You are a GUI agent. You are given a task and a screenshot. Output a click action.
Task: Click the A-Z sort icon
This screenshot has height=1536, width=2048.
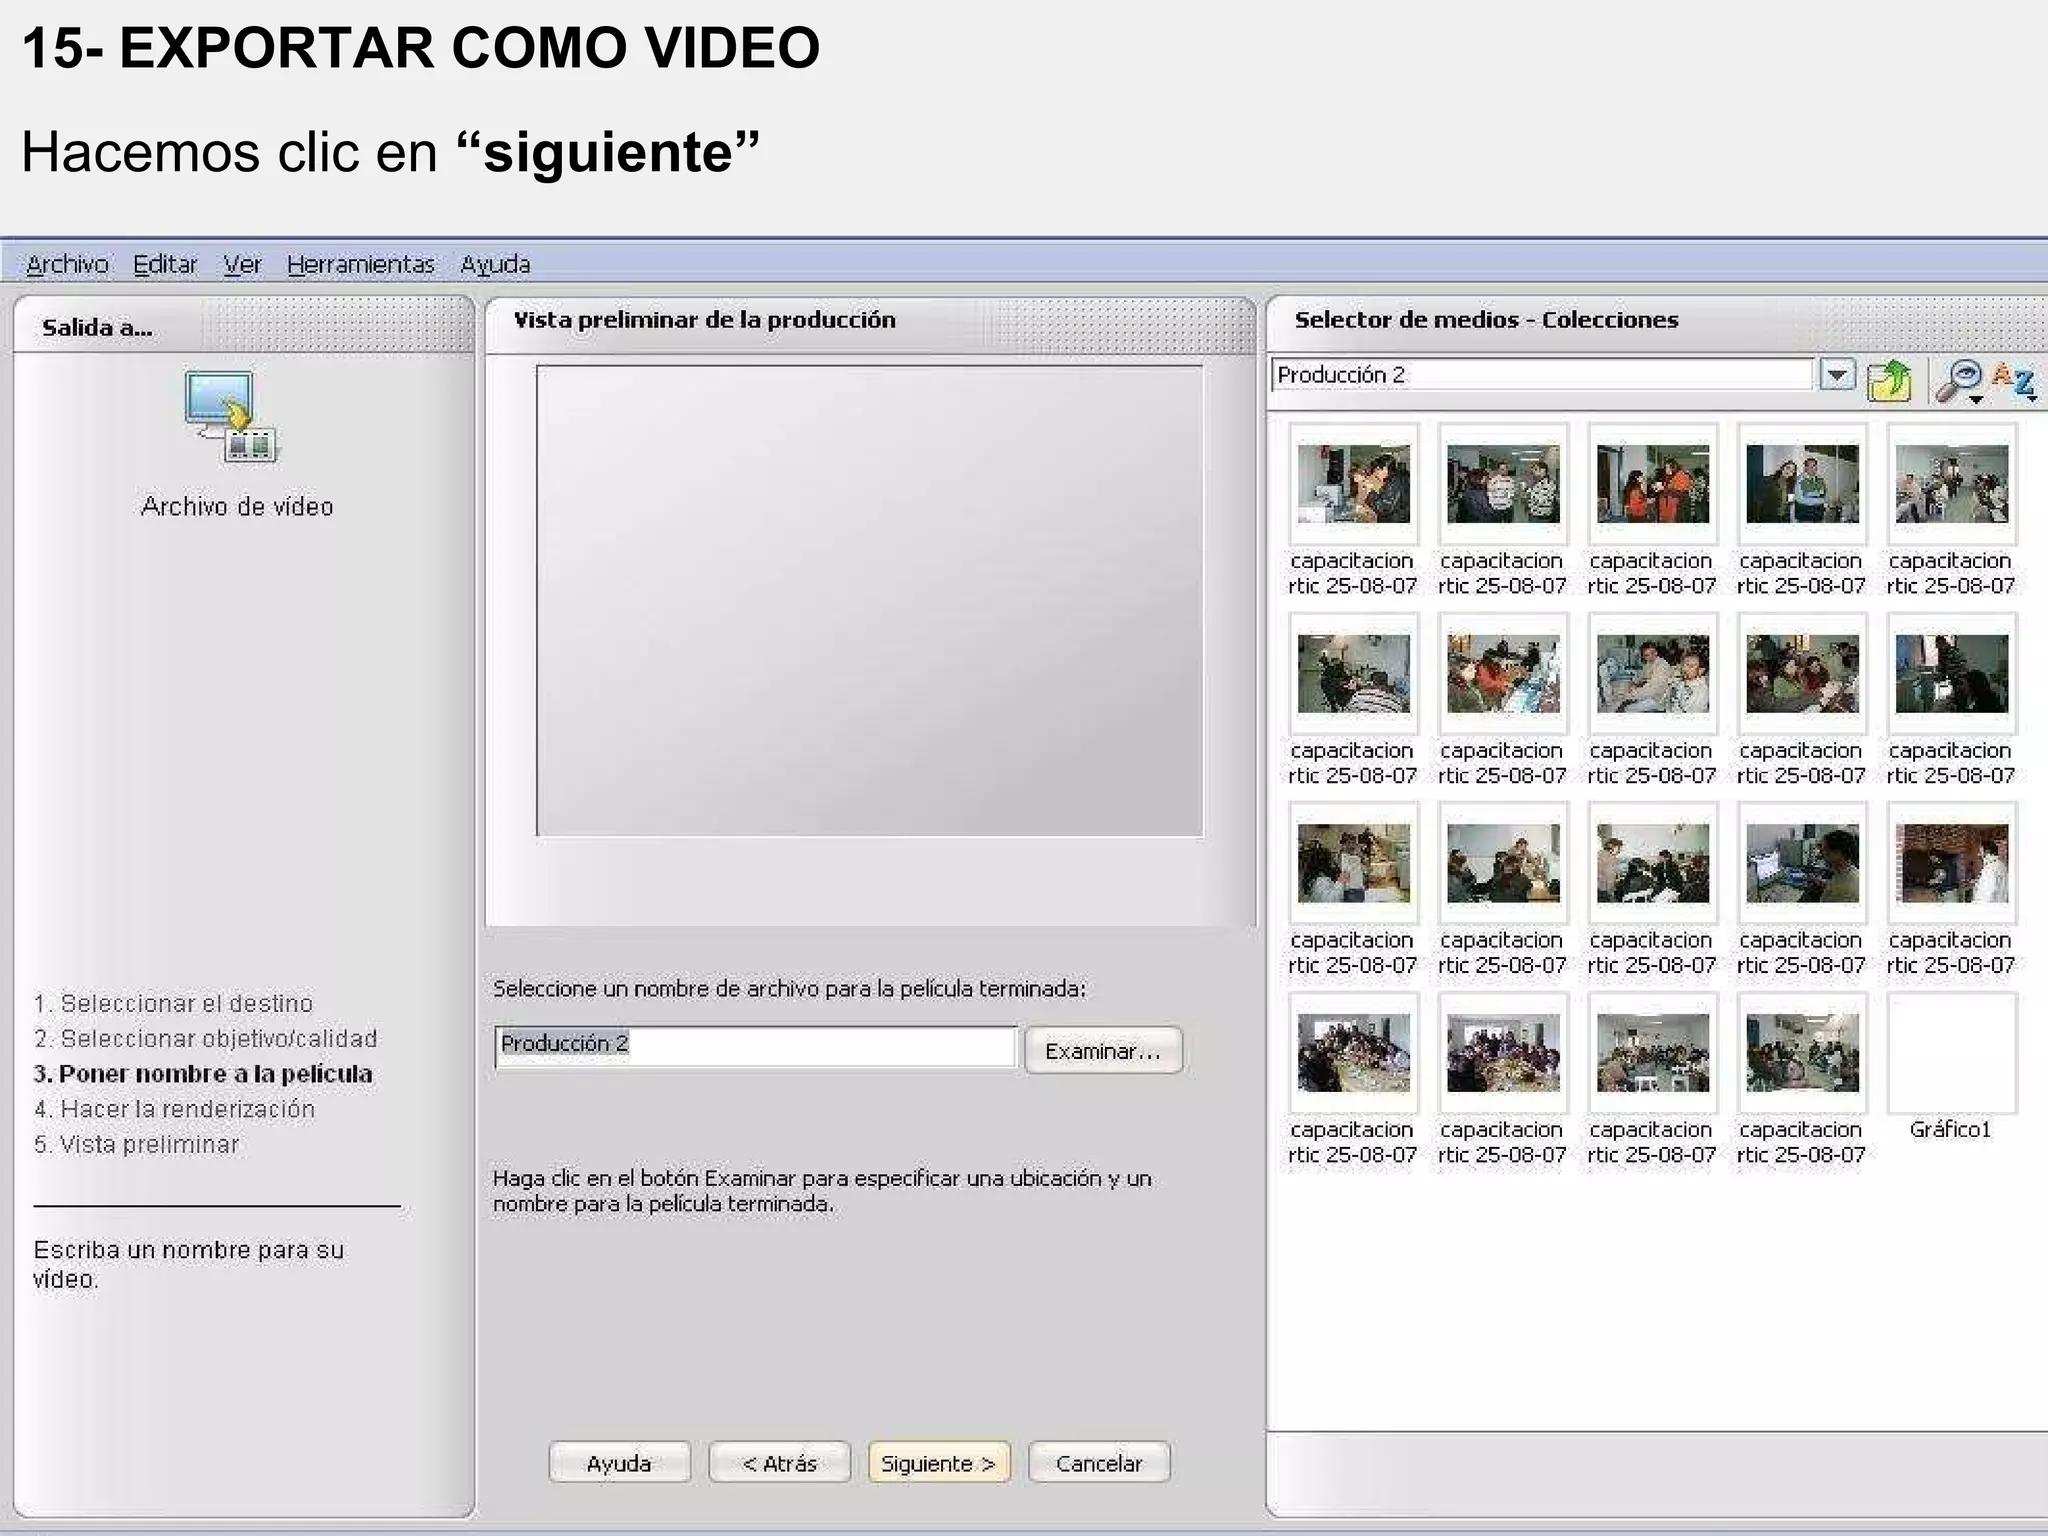pos(2014,381)
